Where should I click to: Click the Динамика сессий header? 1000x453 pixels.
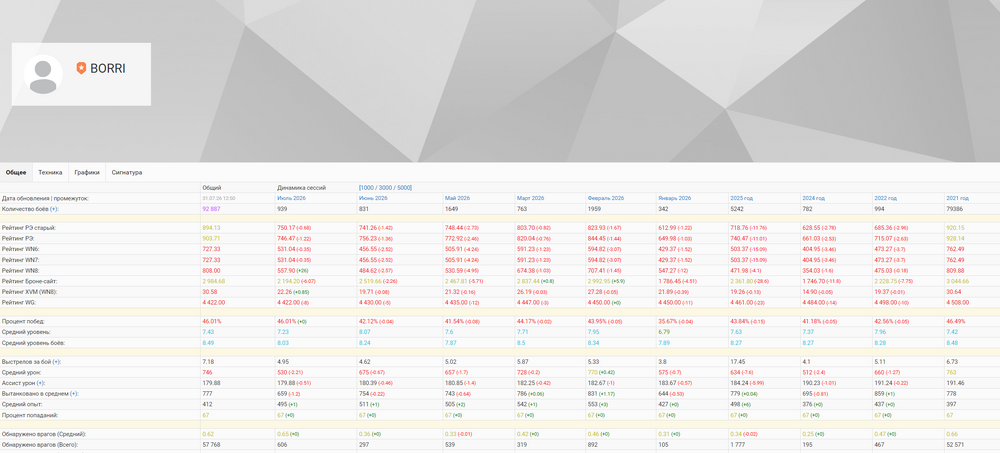(302, 188)
